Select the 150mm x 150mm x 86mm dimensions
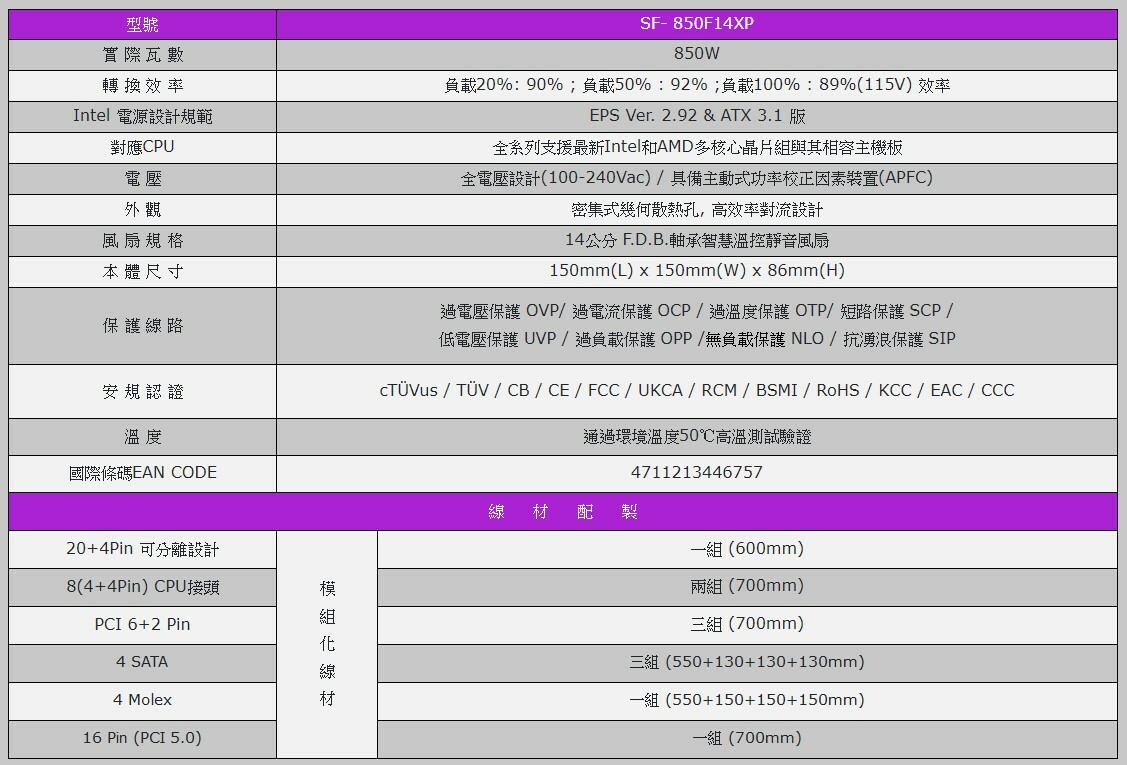The image size is (1127, 765). (696, 271)
